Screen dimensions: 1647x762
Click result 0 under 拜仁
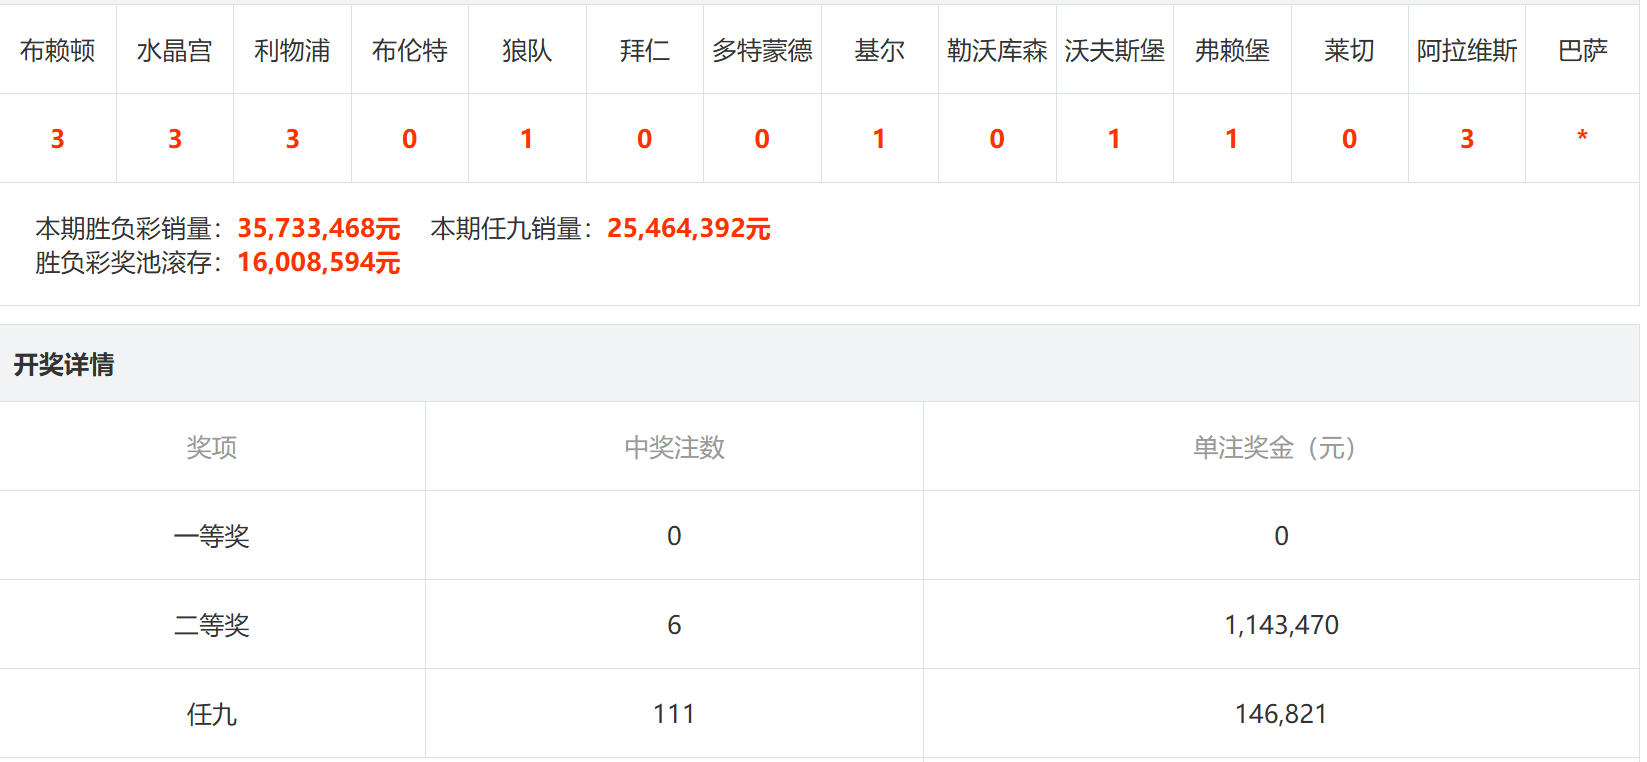pos(645,139)
